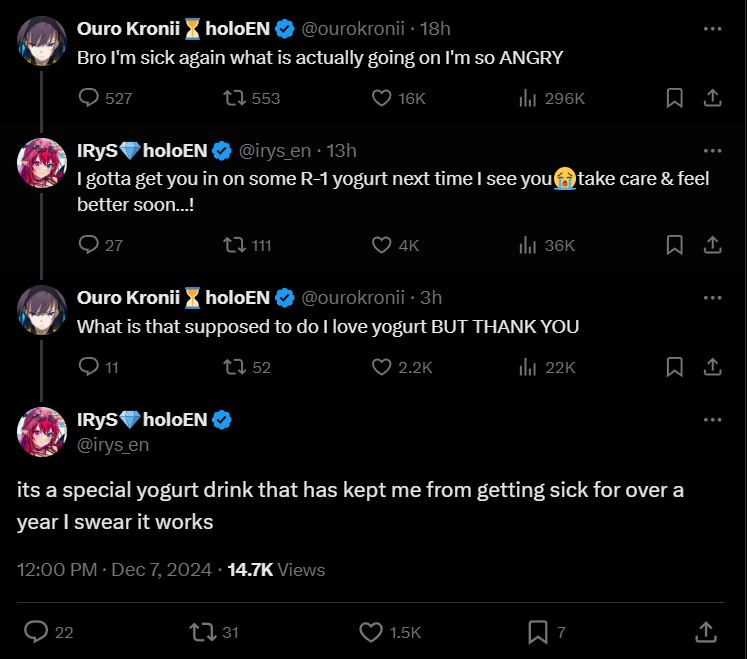Image resolution: width=747 pixels, height=659 pixels.
Task: Bookmark the main tweet with 7 bookmarks
Action: click(x=537, y=632)
